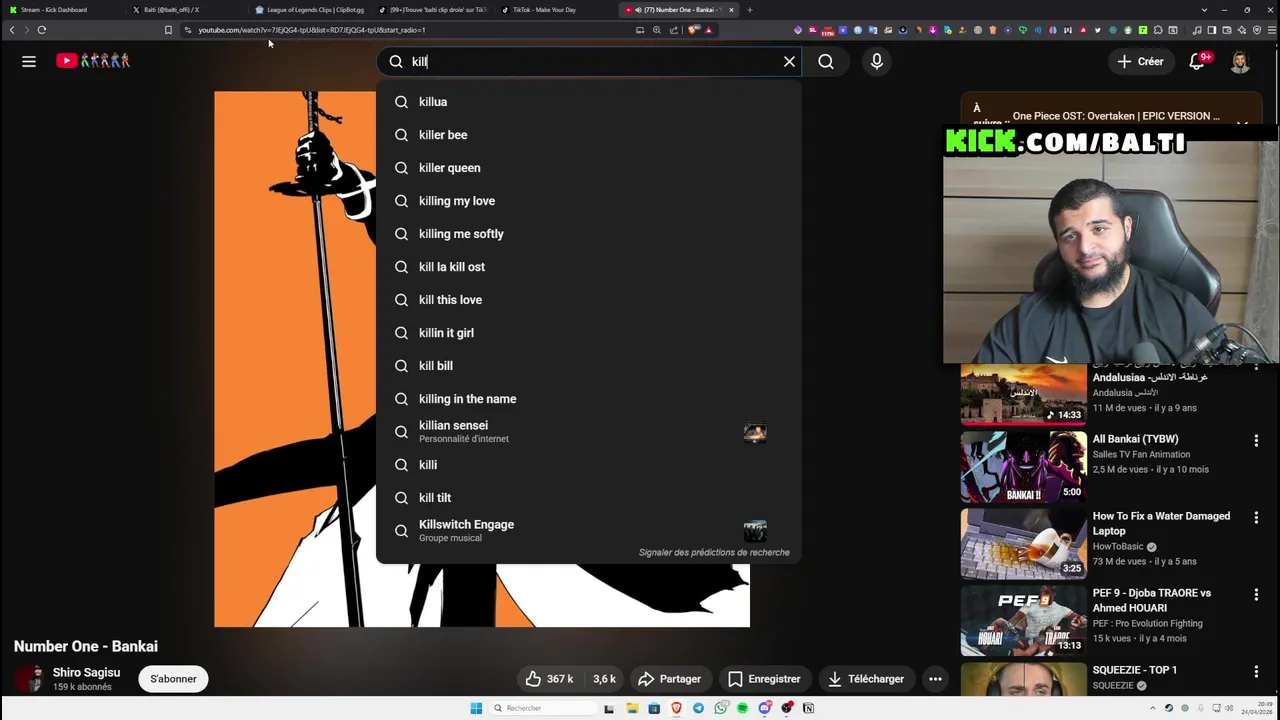Open SQUEEZIE - TOP 1 video title
This screenshot has height=720, width=1280.
1134,670
